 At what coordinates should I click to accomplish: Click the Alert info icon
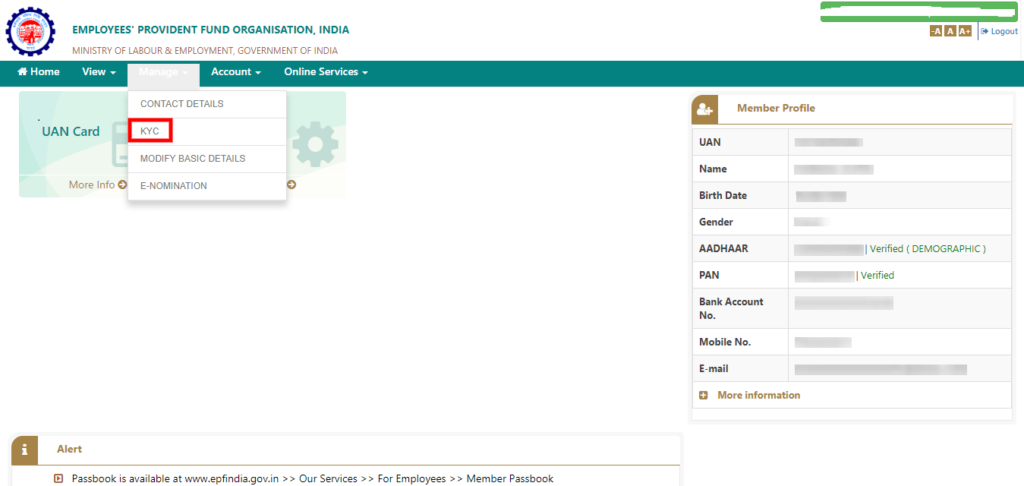[25, 449]
